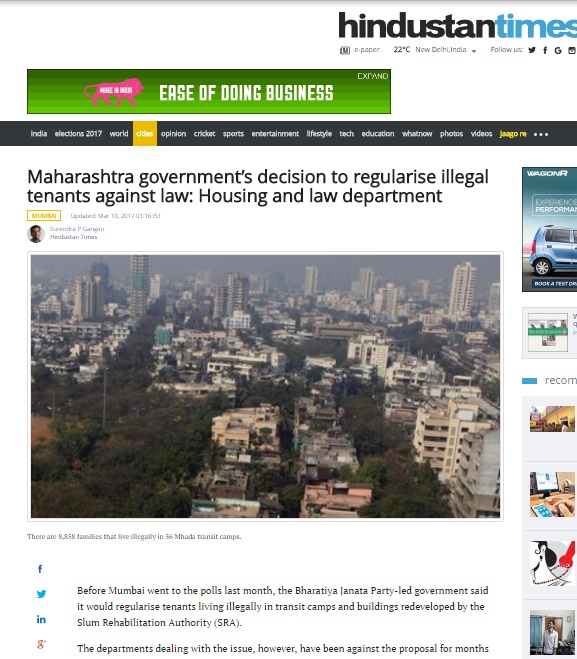Go to the elections 2017 section
Viewport: 577px width, 659px height.
[78, 134]
